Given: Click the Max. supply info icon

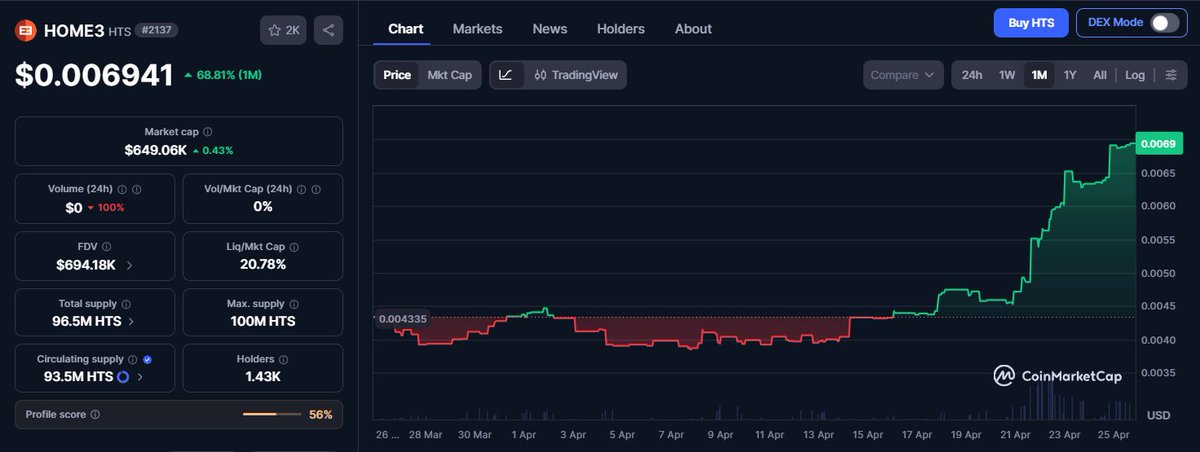Looking at the screenshot, I should (x=294, y=302).
